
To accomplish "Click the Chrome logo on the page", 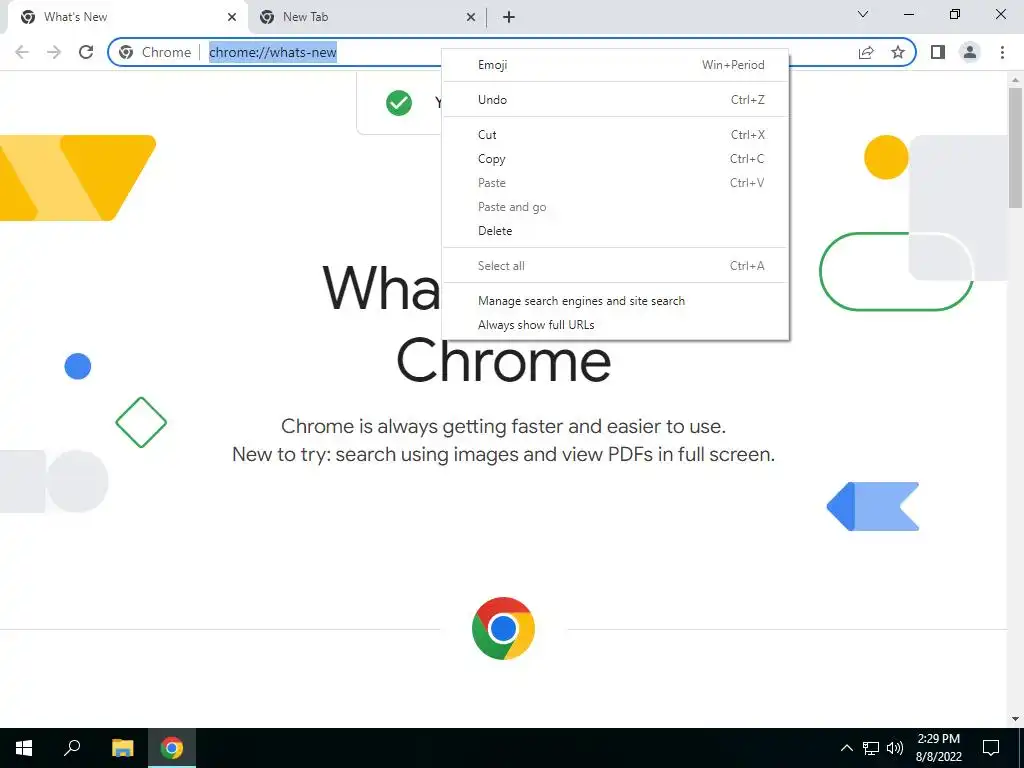I will 504,628.
